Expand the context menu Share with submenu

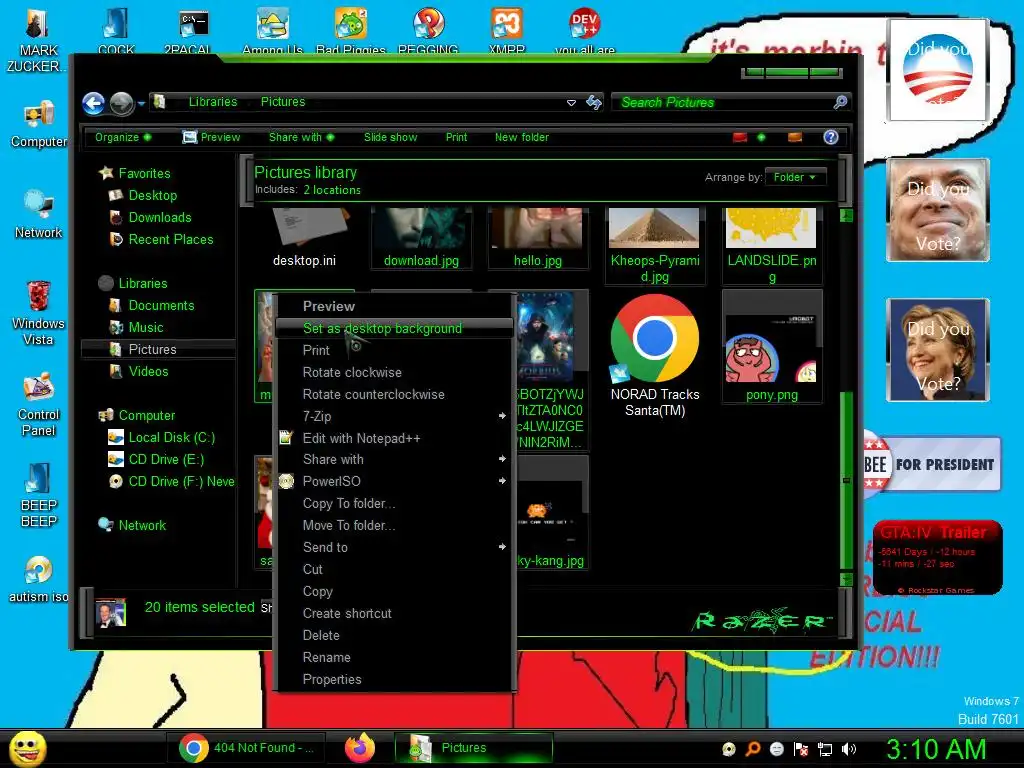394,459
